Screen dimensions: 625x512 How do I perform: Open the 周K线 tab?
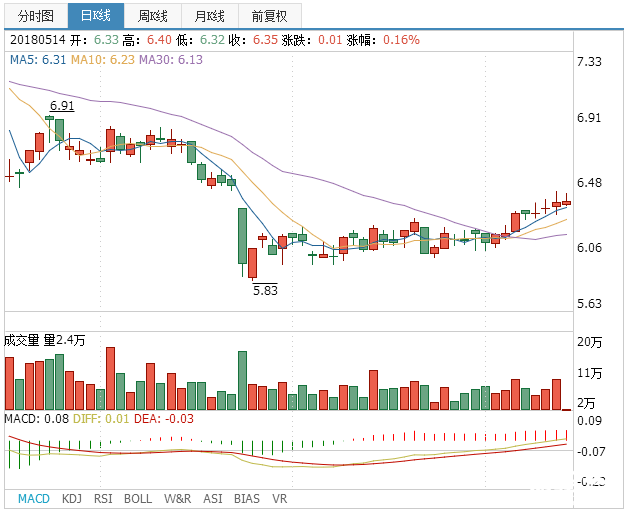pos(153,16)
